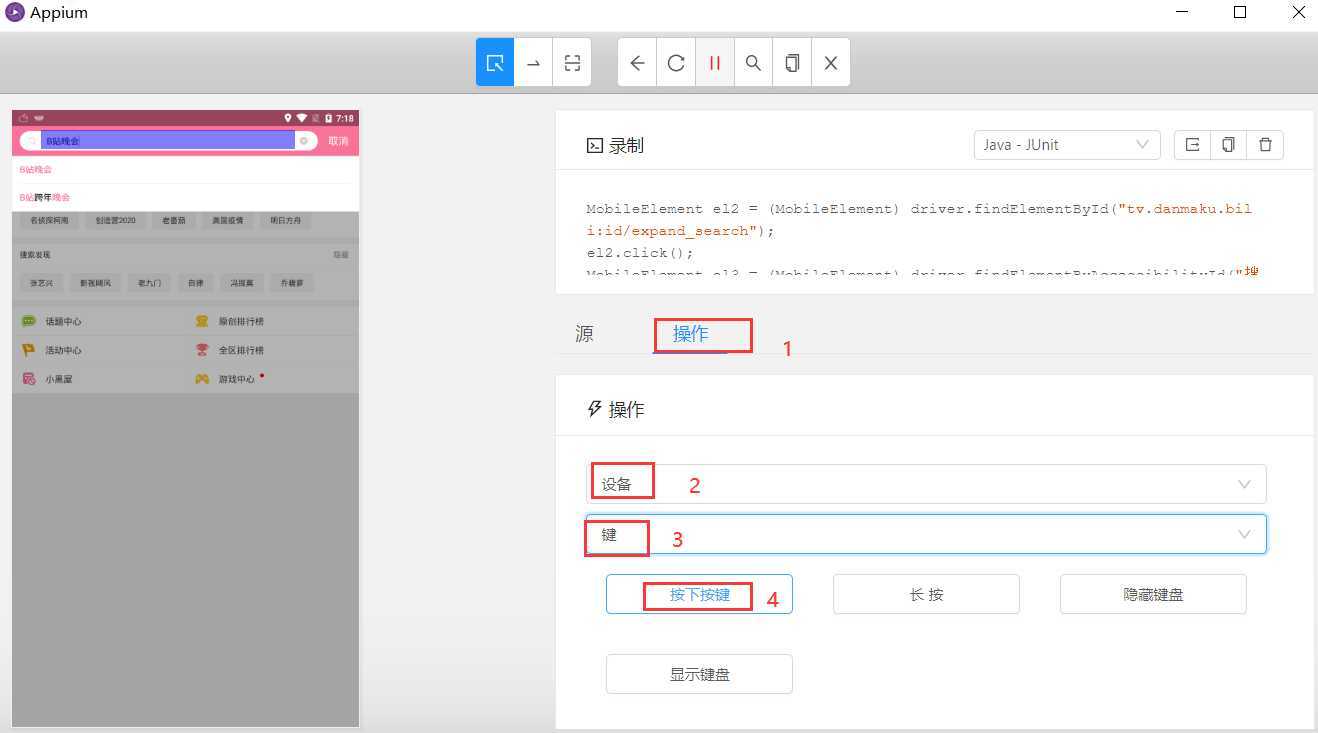The width and height of the screenshot is (1318, 733).
Task: Copy recorded code to clipboard
Action: pyautogui.click(x=1228, y=145)
